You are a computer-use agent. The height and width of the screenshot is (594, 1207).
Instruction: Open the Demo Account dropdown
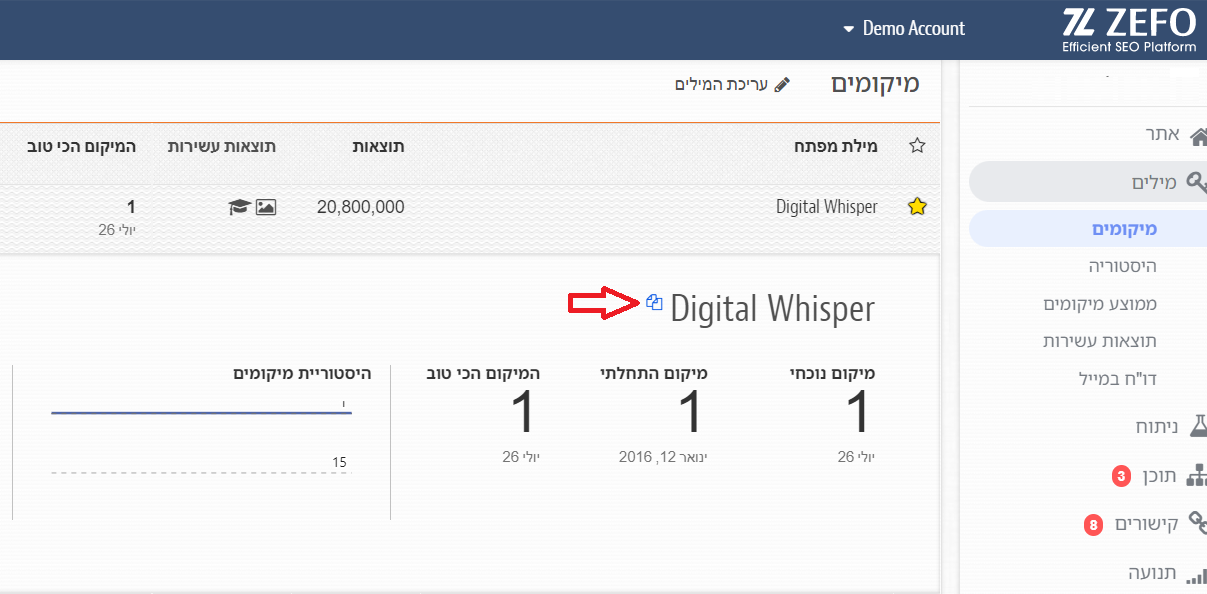904,28
